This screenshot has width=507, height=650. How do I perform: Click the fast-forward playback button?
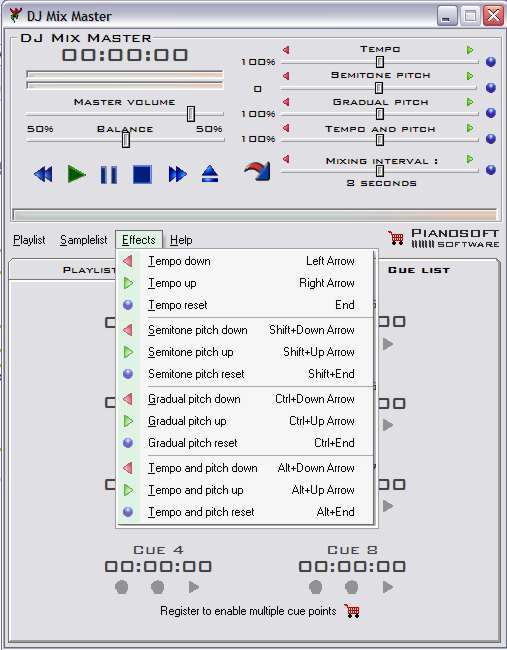(x=177, y=174)
